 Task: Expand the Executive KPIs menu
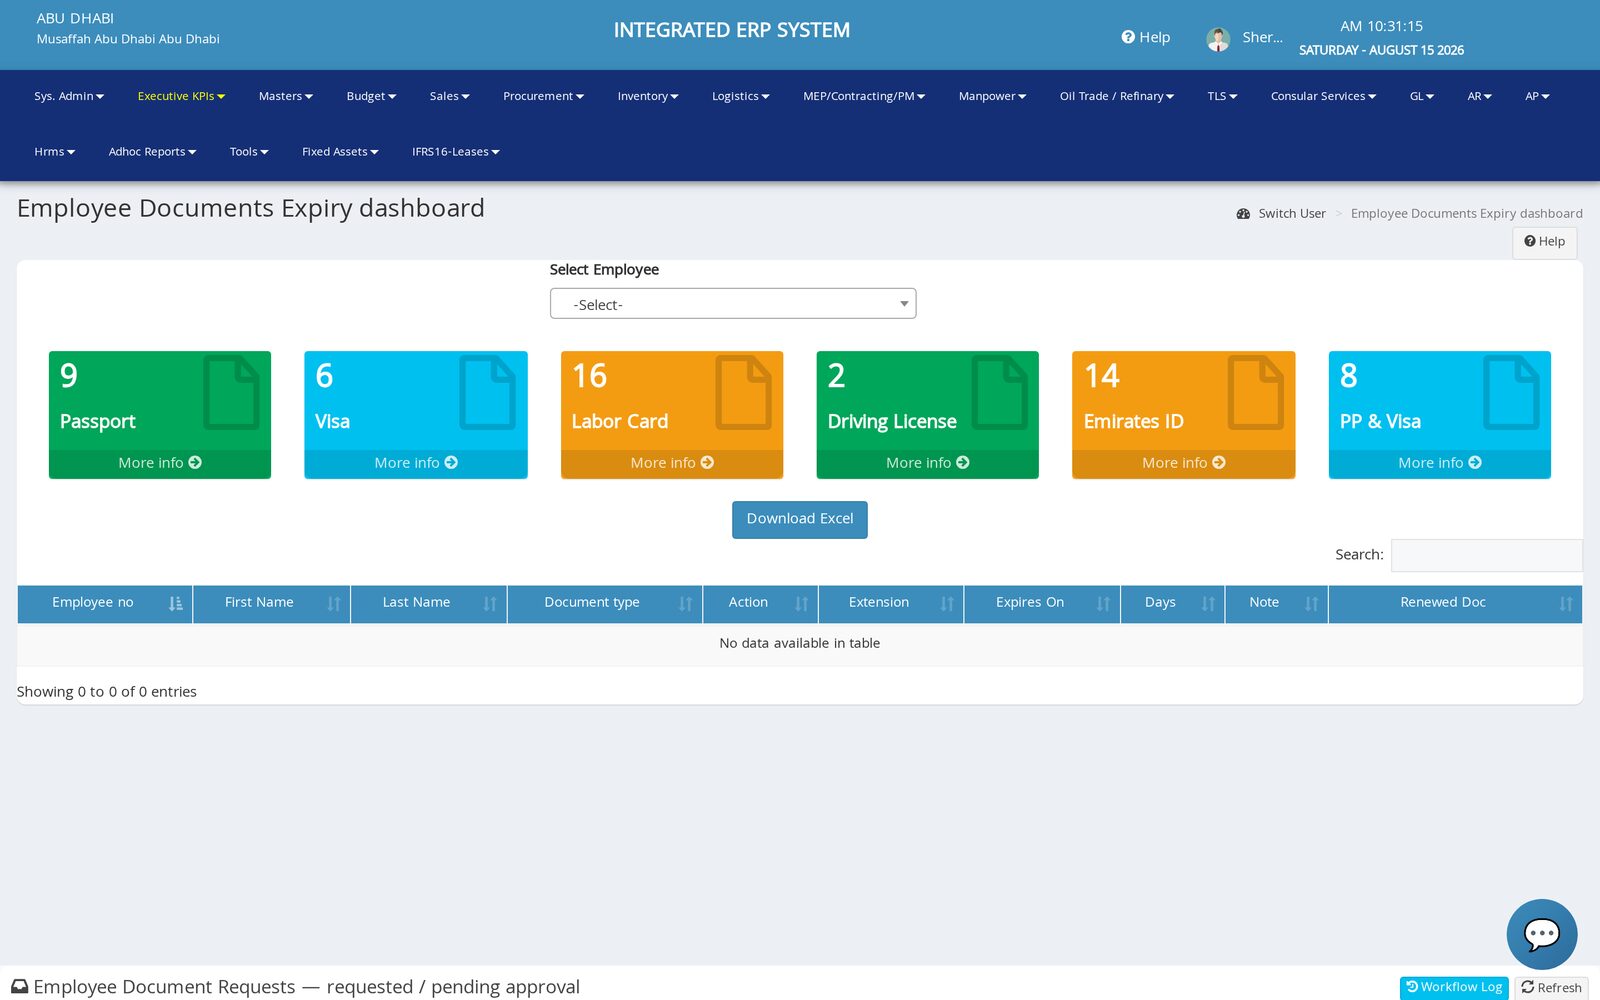coord(181,96)
